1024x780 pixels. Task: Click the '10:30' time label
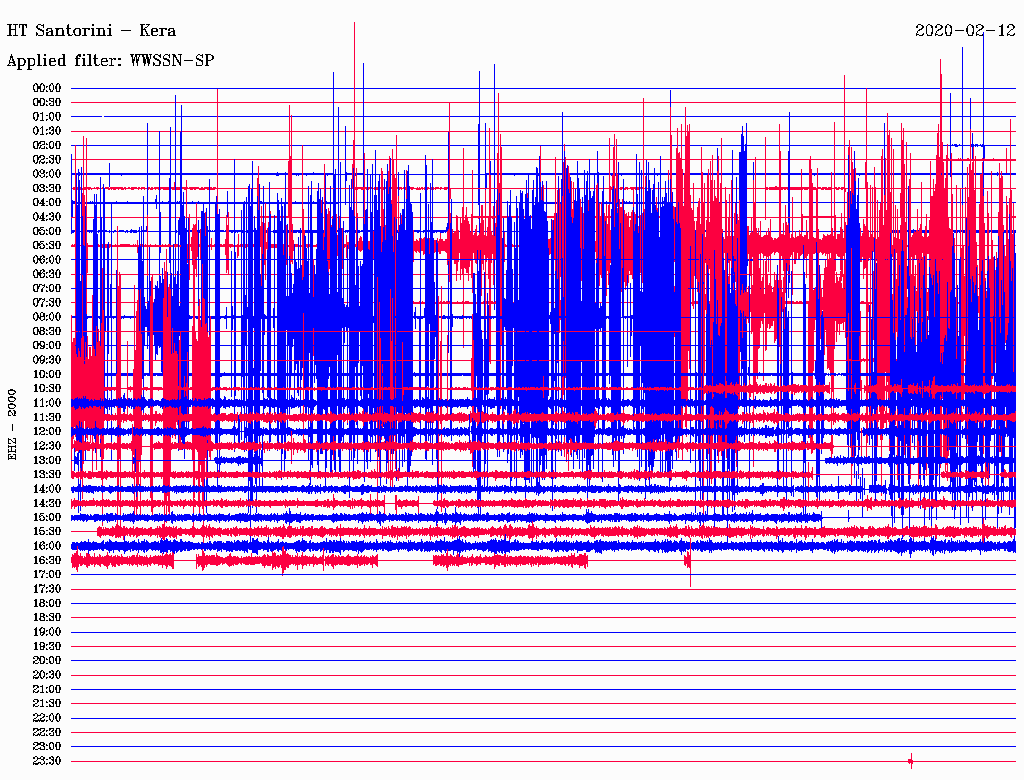[x=47, y=389]
